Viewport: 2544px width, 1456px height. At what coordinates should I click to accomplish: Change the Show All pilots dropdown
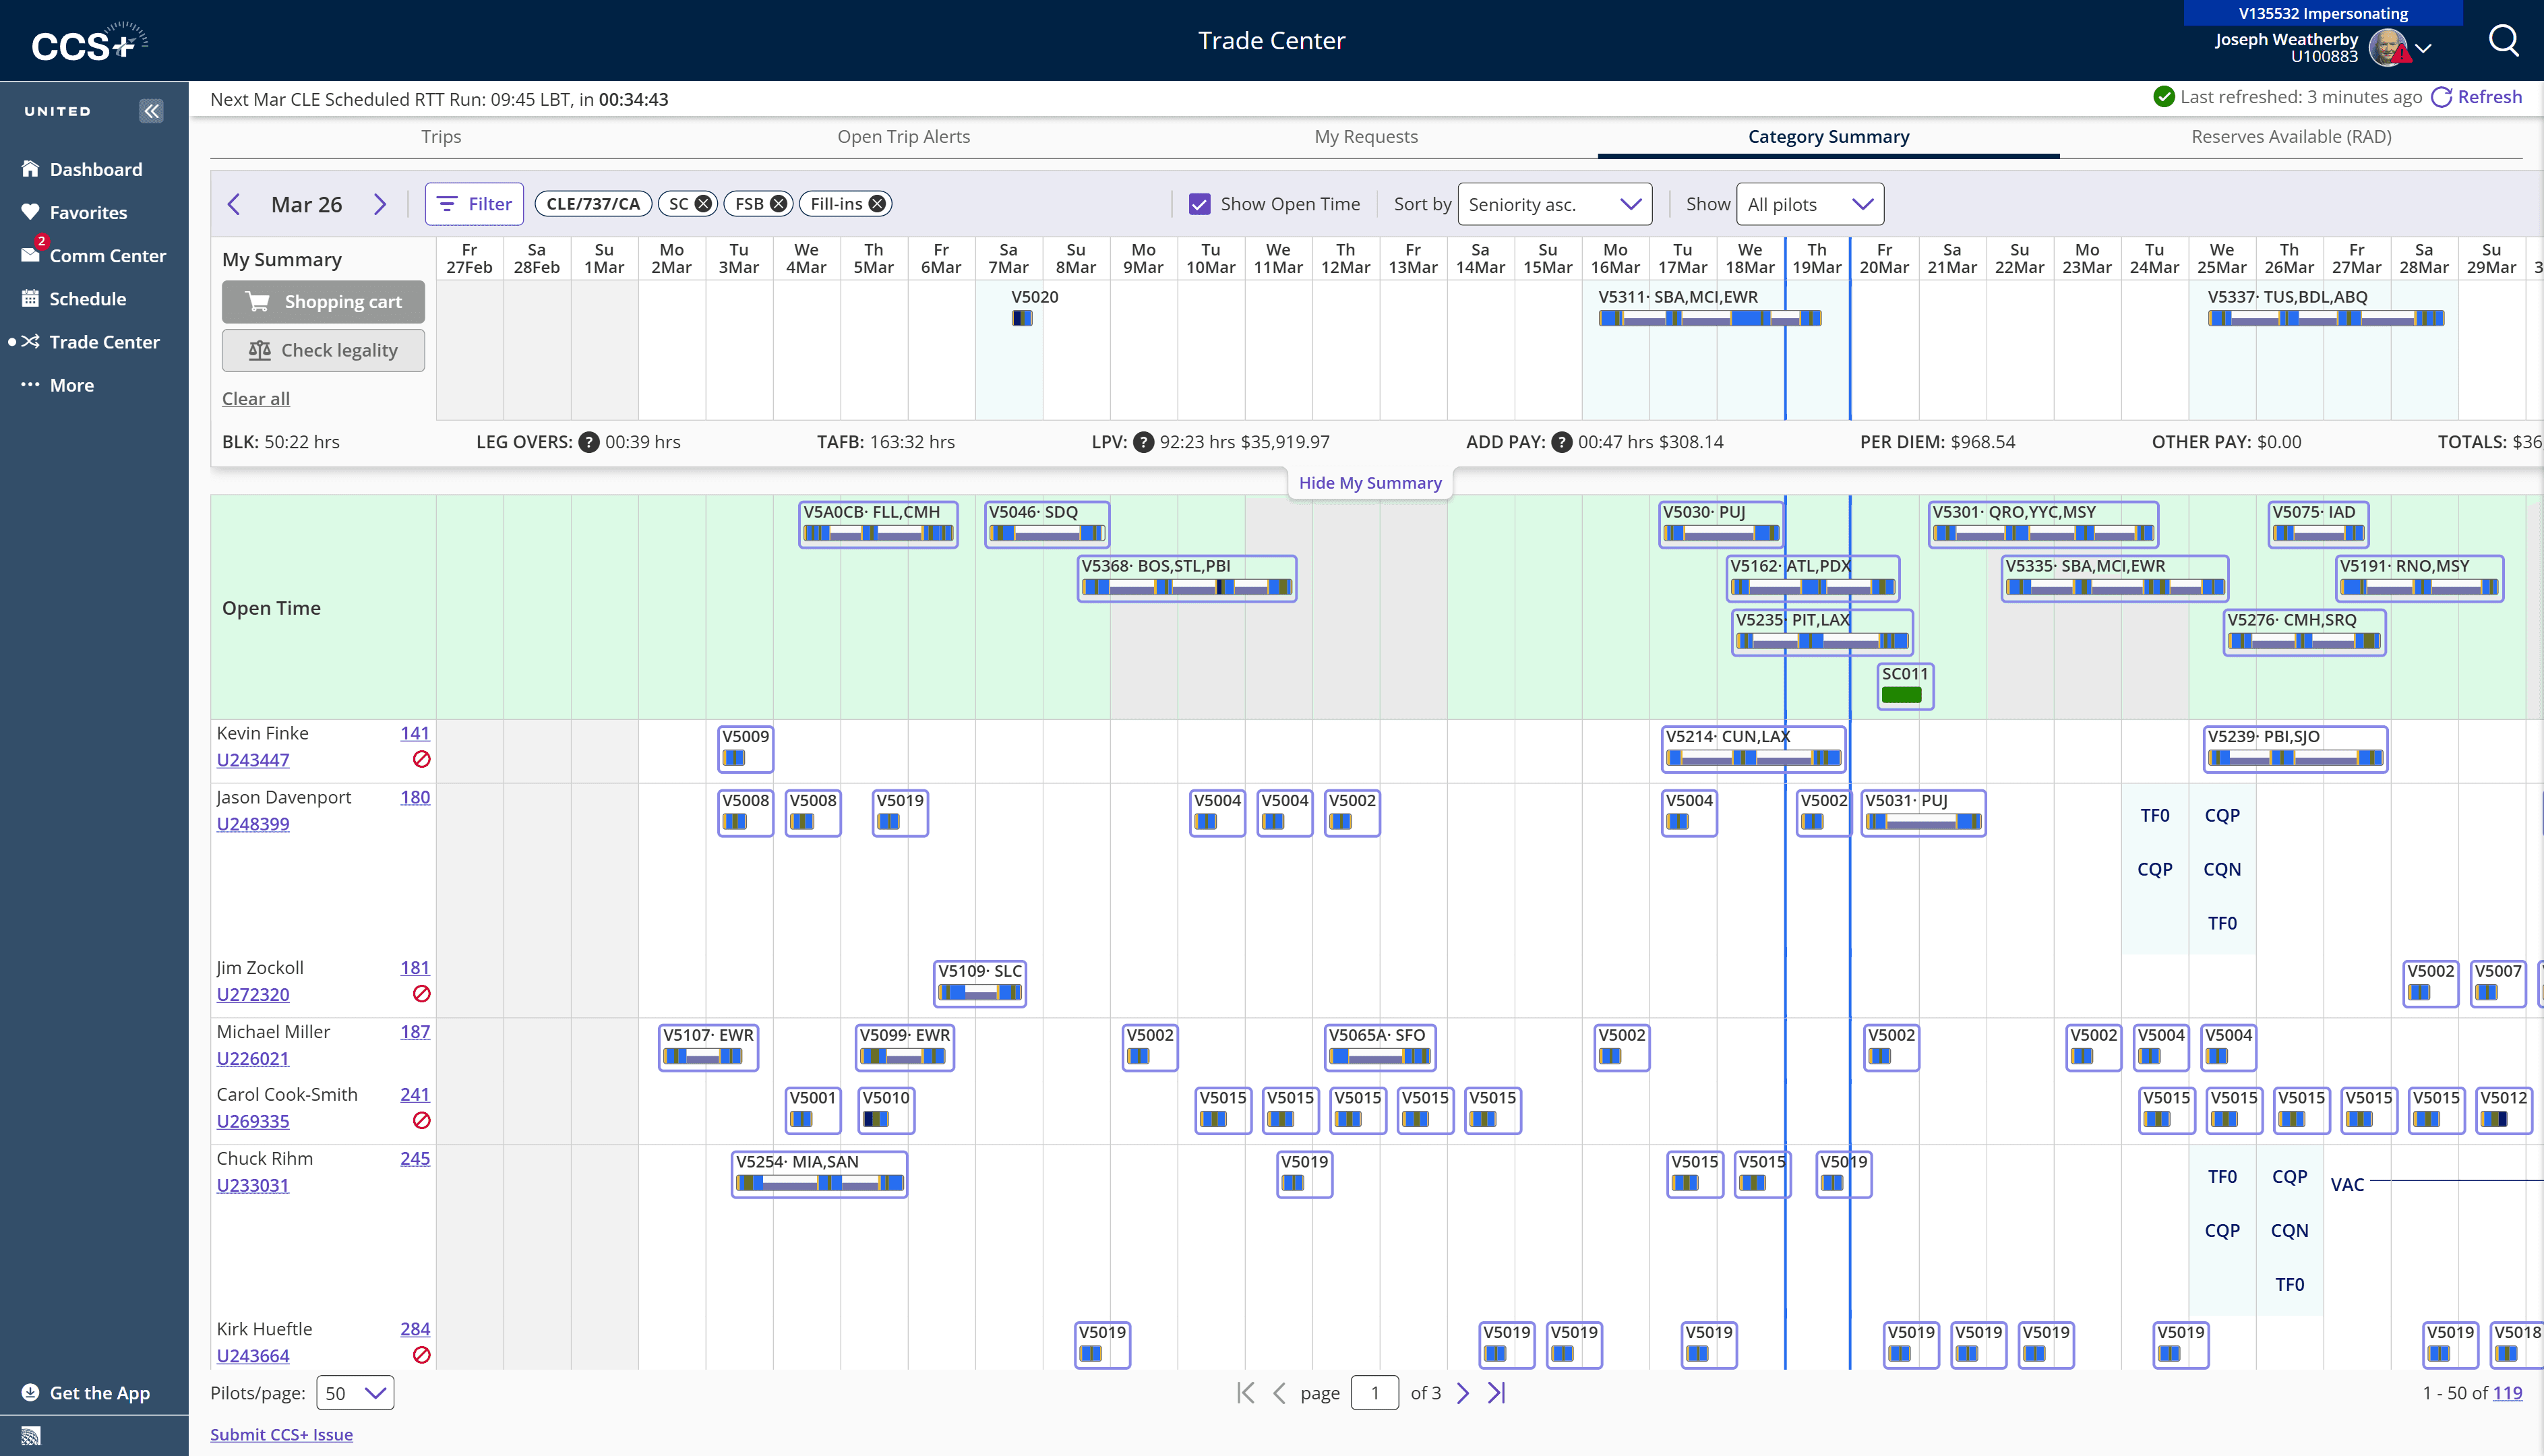pyautogui.click(x=1809, y=204)
